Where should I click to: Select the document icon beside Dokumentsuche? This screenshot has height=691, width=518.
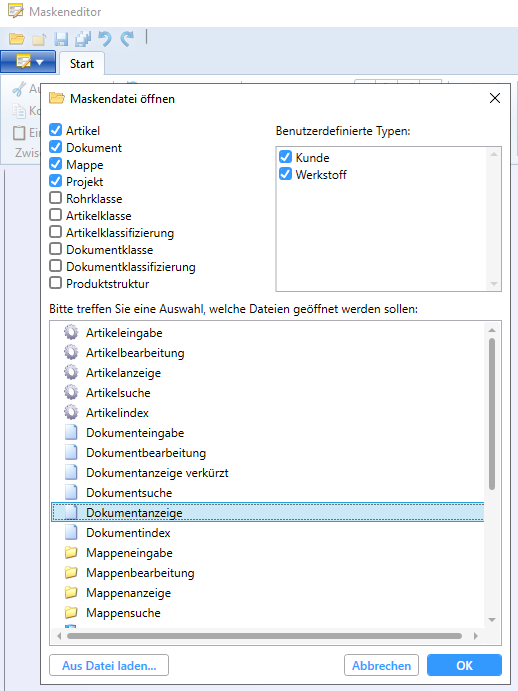pyautogui.click(x=71, y=492)
